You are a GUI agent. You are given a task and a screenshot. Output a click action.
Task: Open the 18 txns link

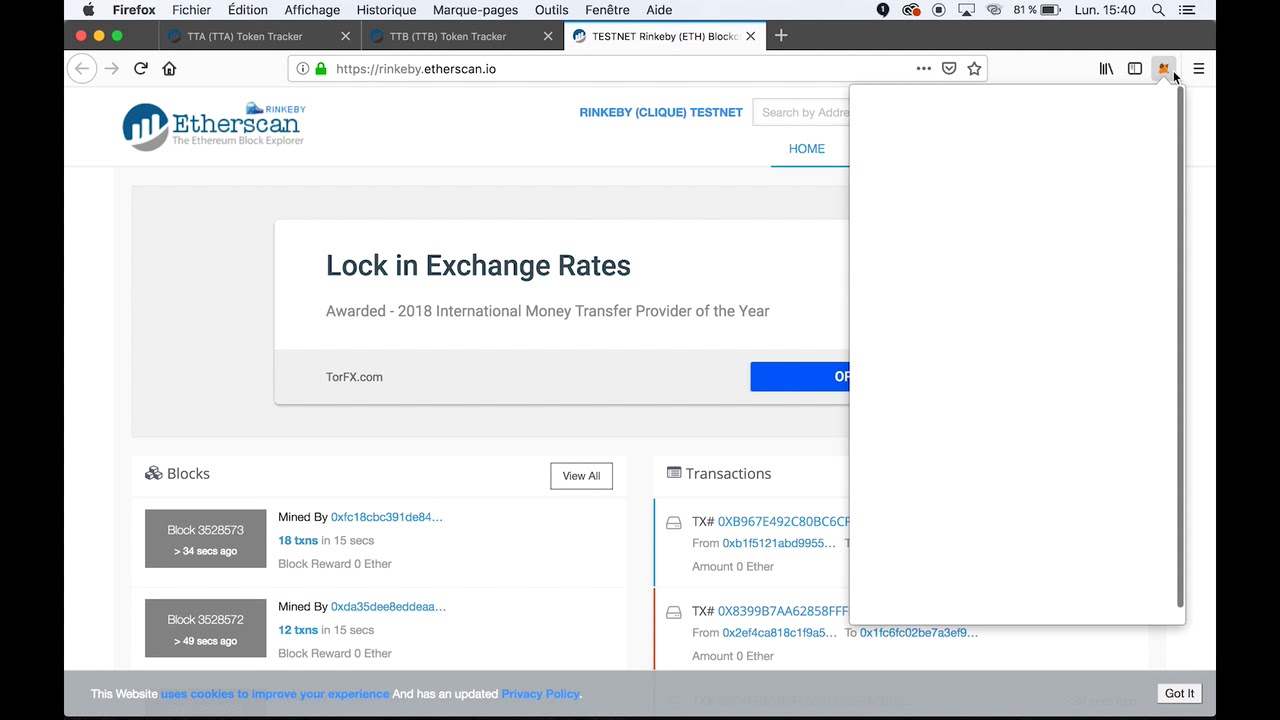[298, 541]
